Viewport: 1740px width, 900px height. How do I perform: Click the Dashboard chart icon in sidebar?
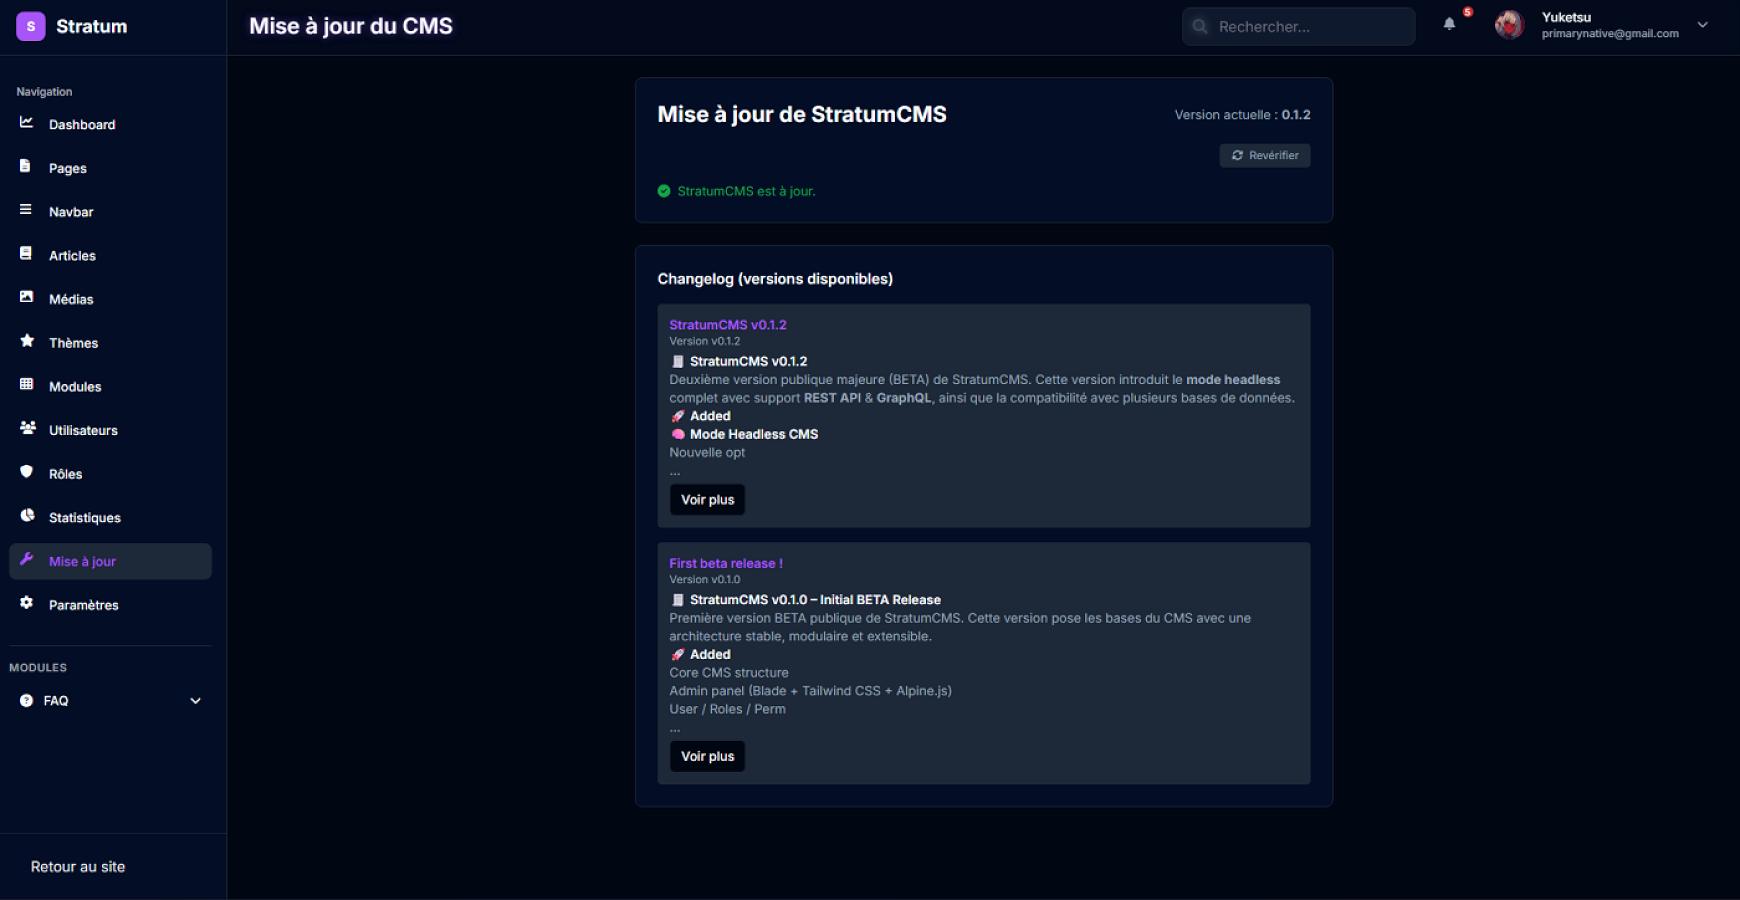pos(27,123)
